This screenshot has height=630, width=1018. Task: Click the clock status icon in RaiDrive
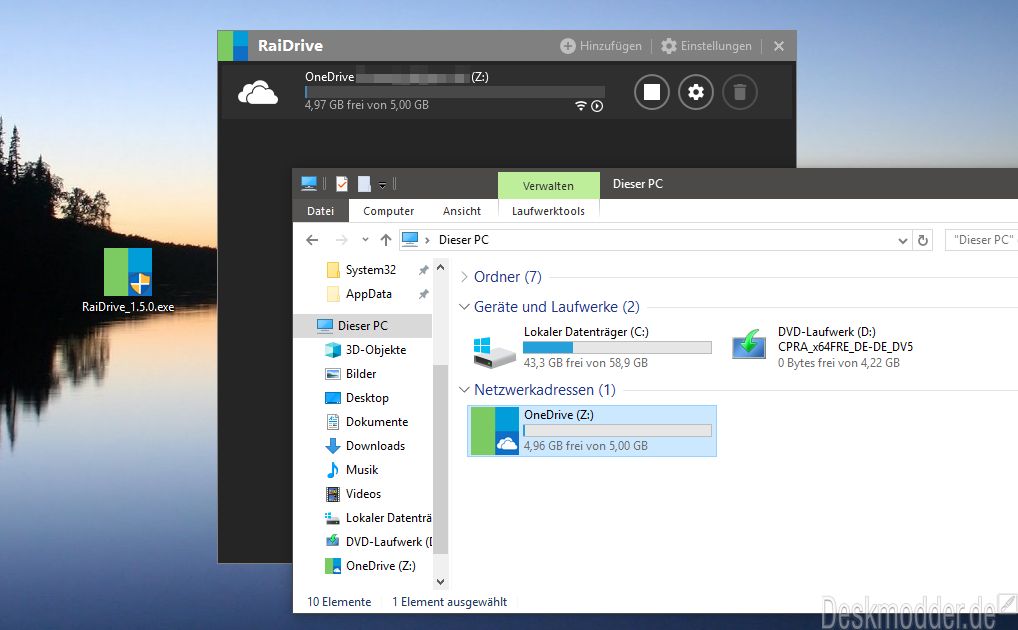[x=597, y=106]
